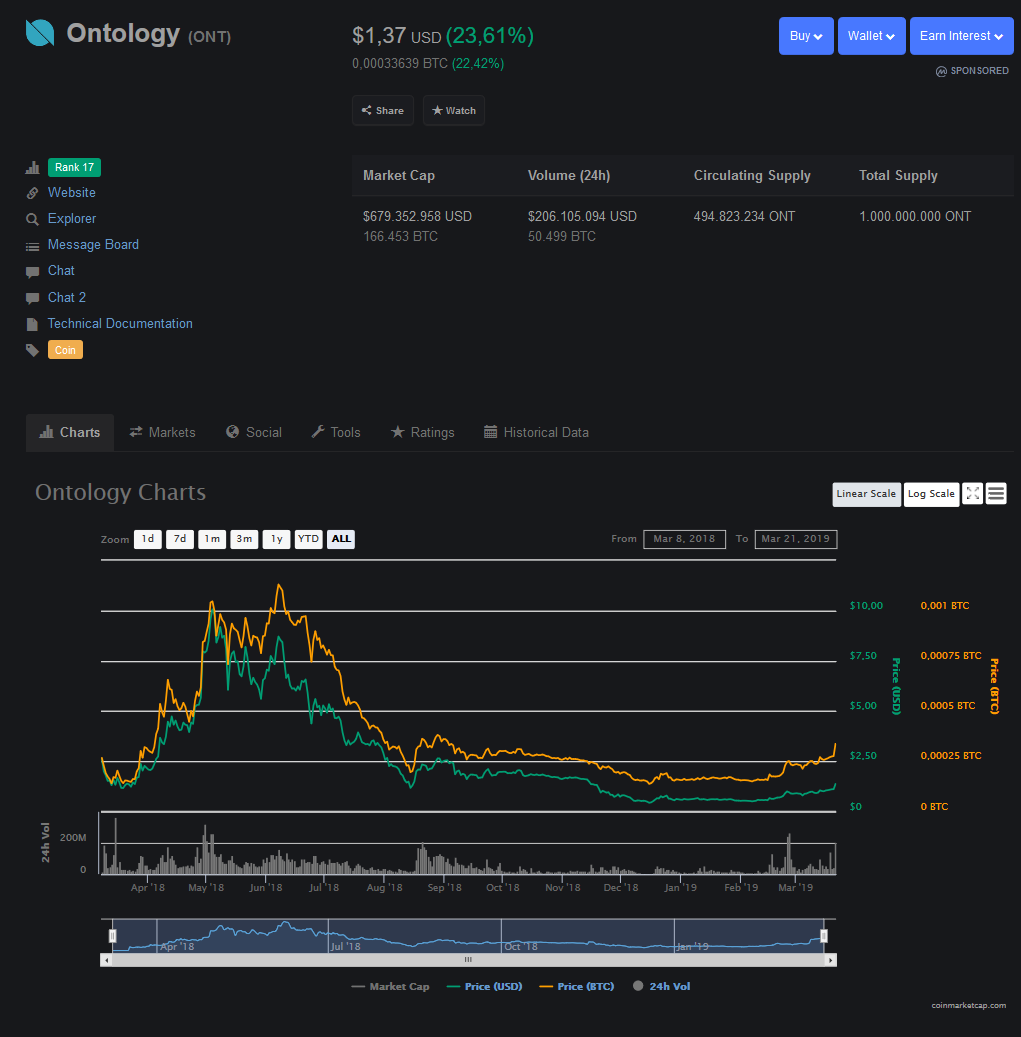Click the 1.000.000.000 ONT total supply
The height and width of the screenshot is (1037, 1021).
(x=915, y=216)
